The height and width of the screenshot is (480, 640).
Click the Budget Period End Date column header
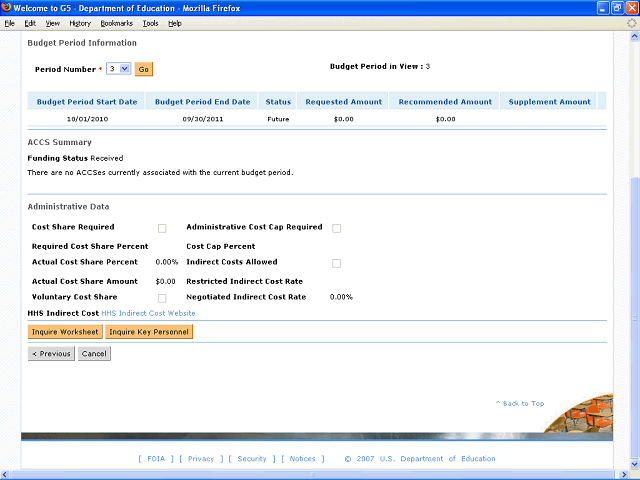tap(202, 102)
